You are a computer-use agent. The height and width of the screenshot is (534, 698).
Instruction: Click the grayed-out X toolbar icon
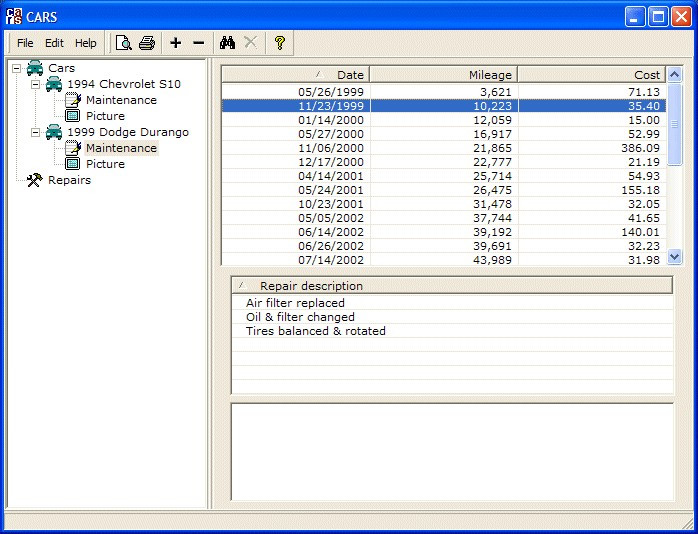pyautogui.click(x=251, y=43)
